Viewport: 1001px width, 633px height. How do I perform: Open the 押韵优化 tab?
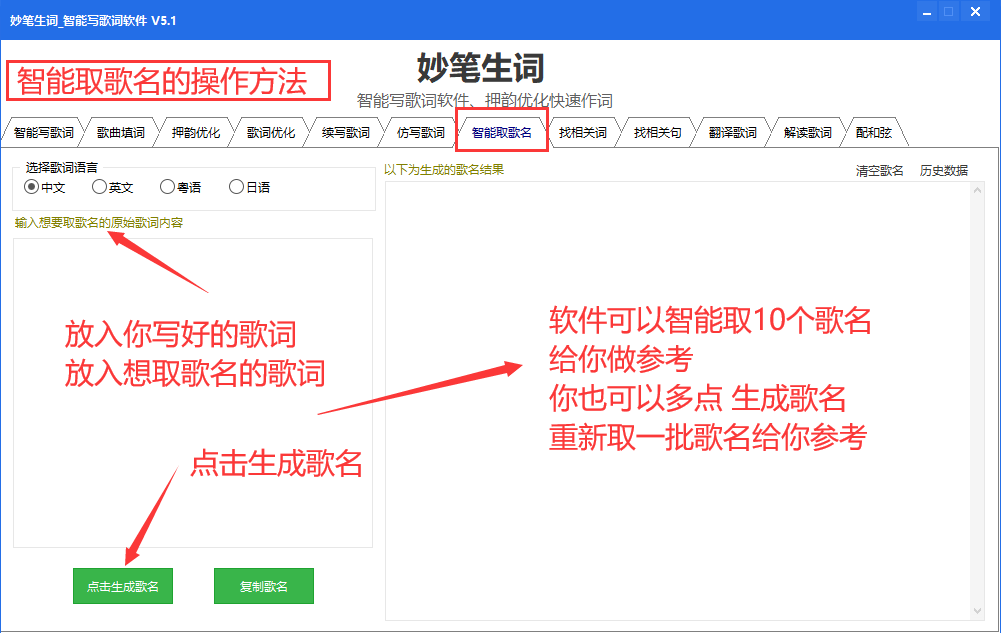click(x=195, y=133)
